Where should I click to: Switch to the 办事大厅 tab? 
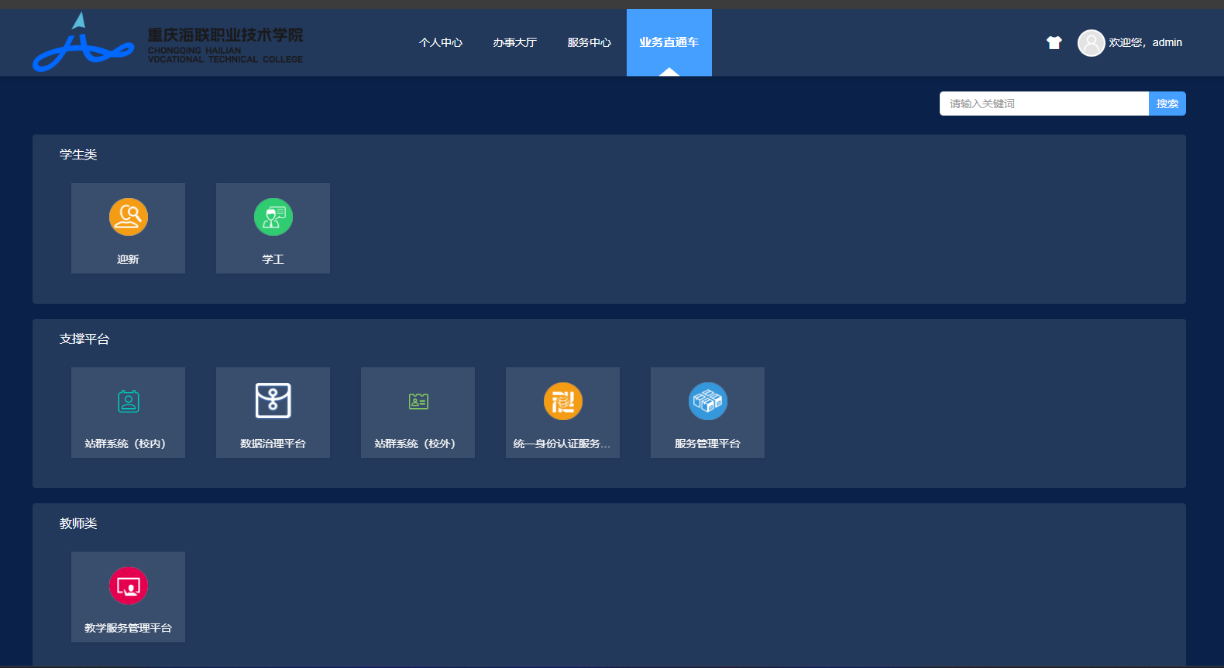point(515,43)
